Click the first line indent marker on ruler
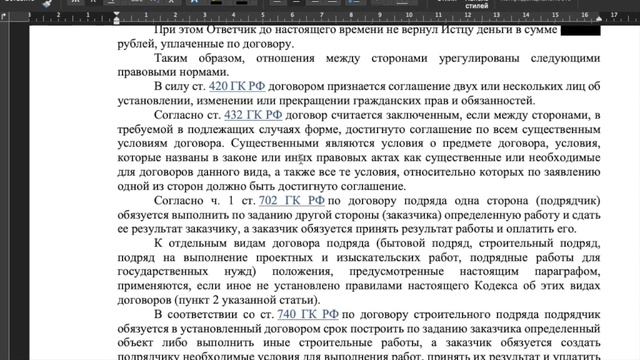This screenshot has height=360, width=640. (x=116, y=14)
